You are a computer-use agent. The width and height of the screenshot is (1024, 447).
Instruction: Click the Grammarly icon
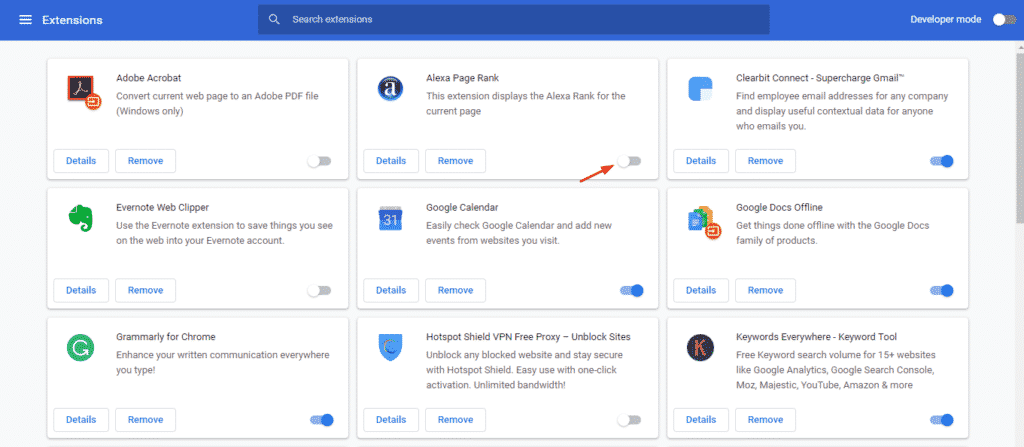(x=80, y=348)
